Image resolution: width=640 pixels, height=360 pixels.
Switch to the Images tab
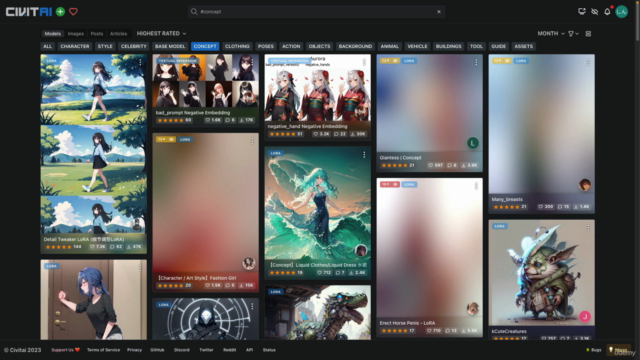pos(76,34)
